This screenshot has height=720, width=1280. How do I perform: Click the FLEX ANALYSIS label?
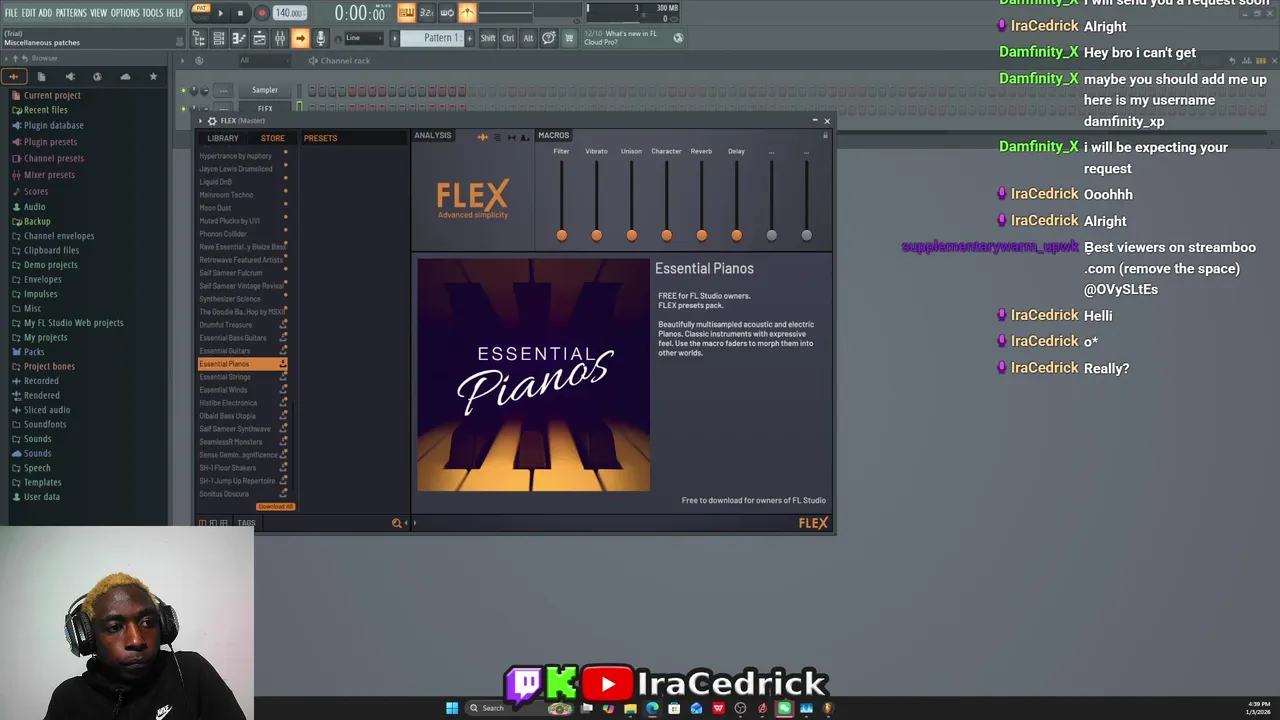click(433, 136)
